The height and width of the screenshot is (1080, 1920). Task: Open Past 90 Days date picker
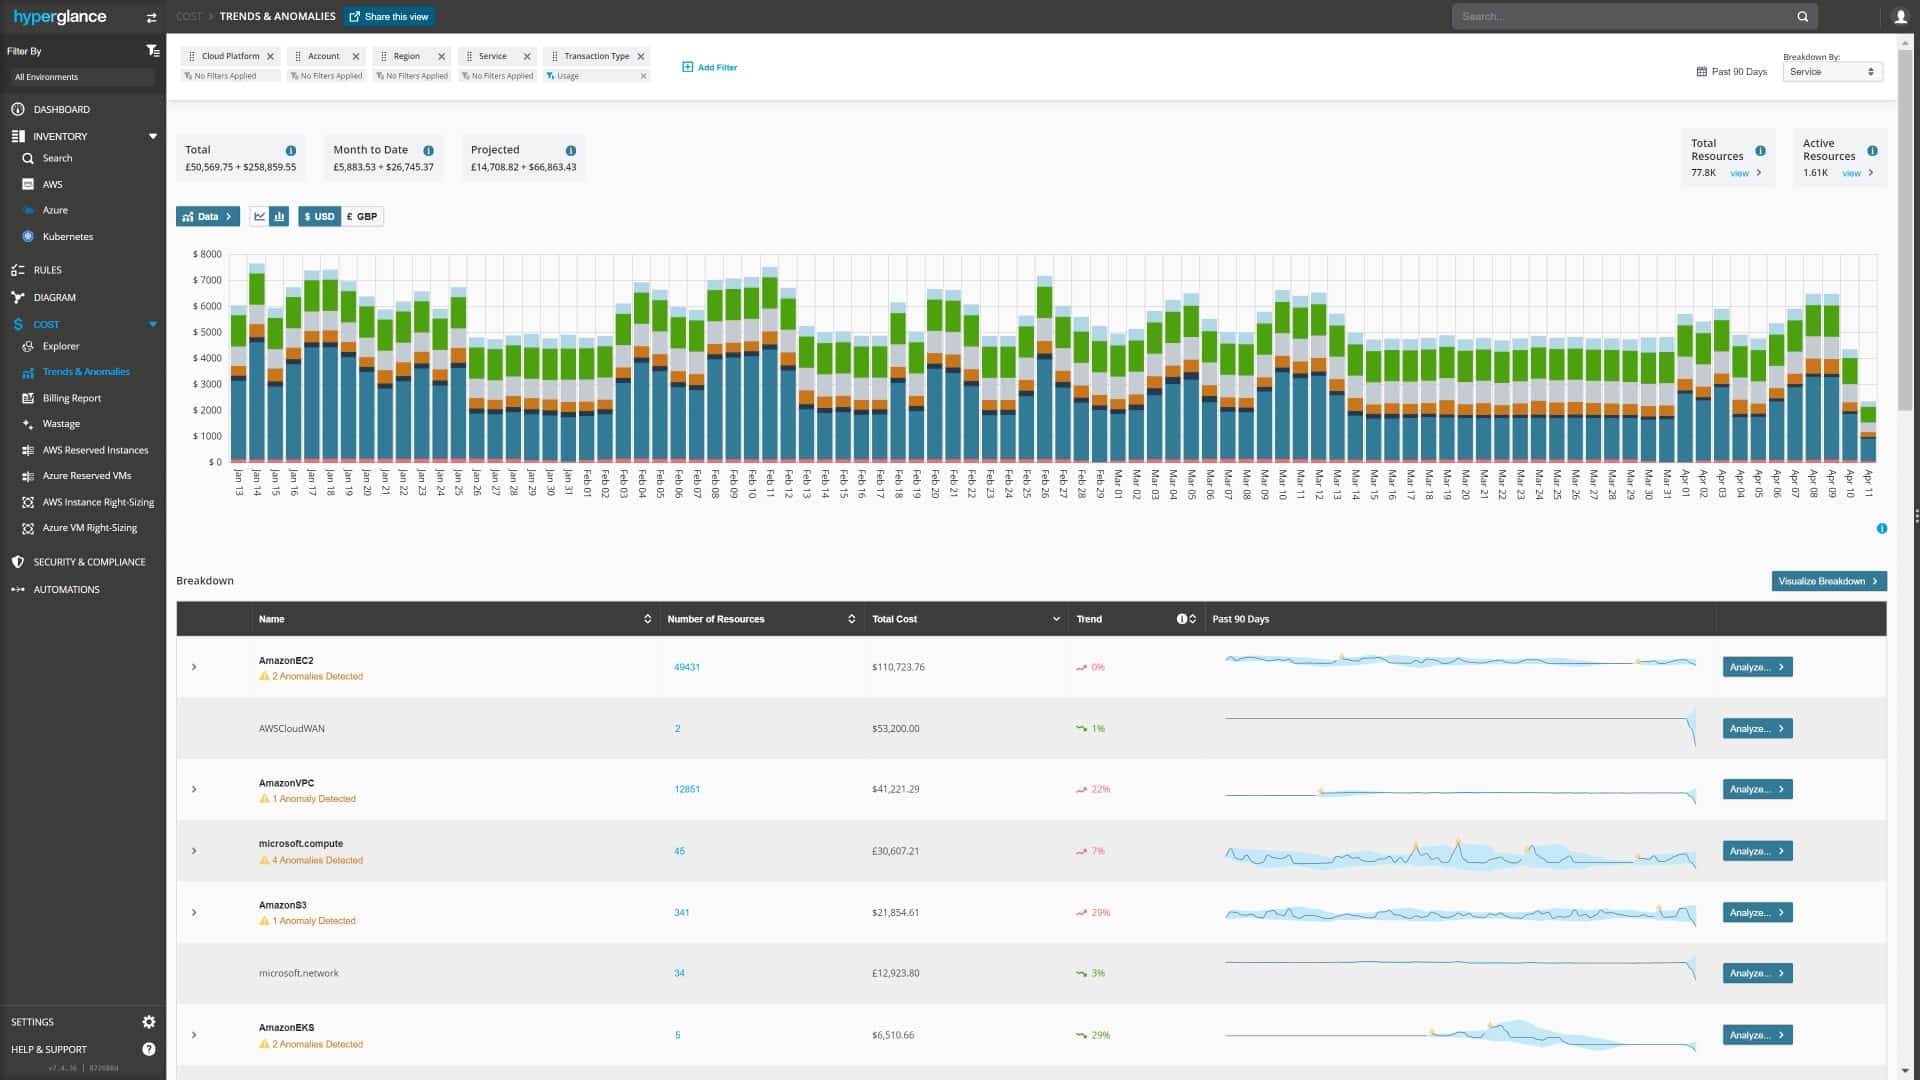tap(1732, 72)
